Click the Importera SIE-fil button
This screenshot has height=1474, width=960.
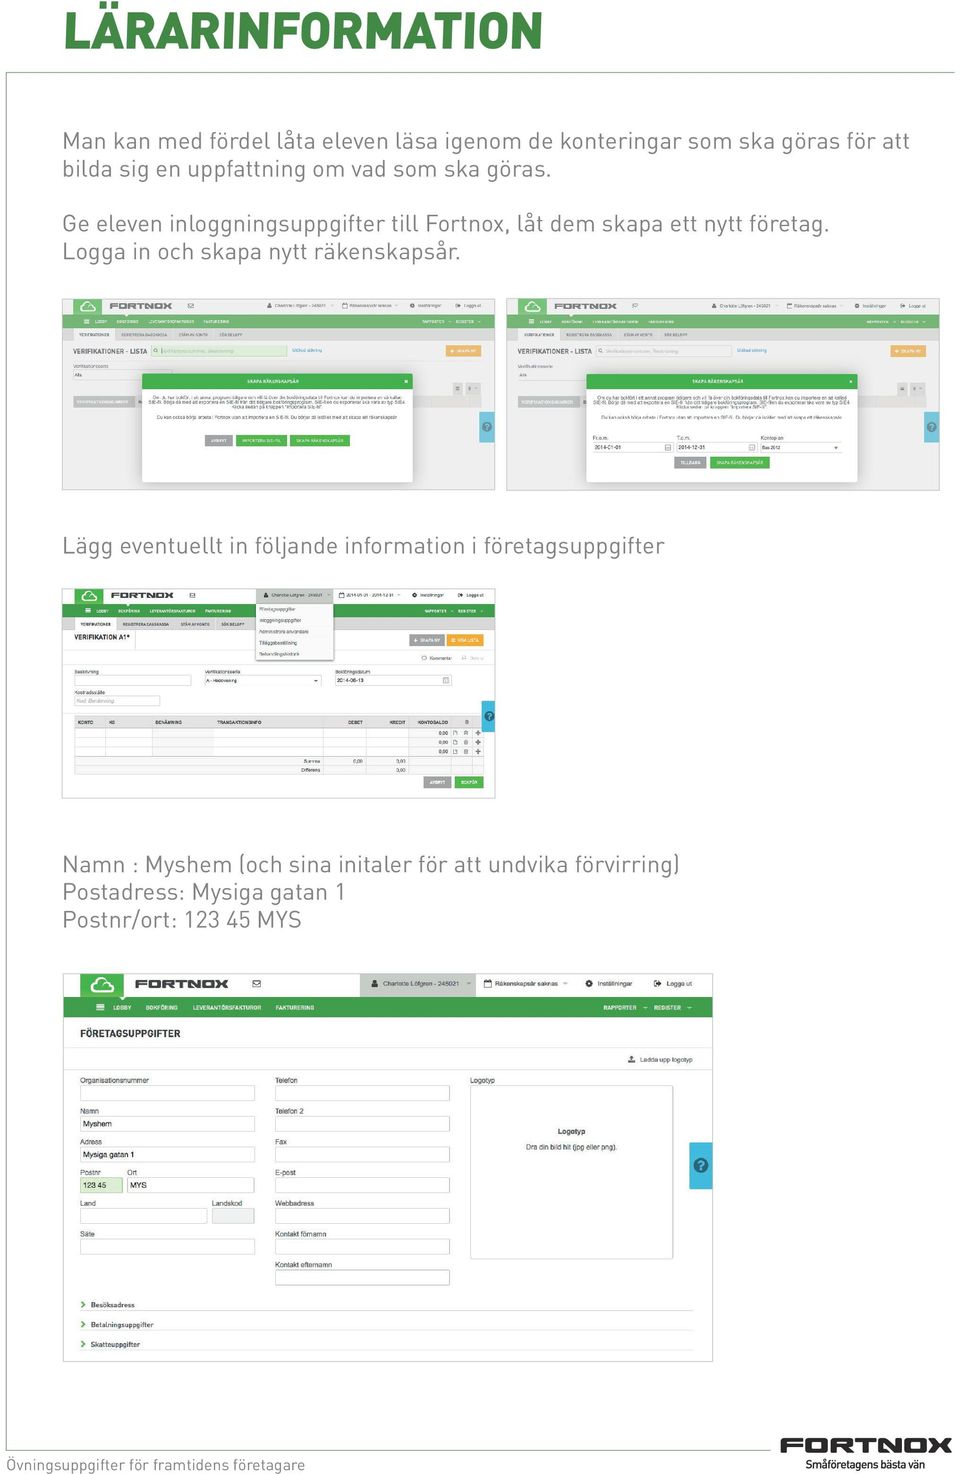pyautogui.click(x=261, y=440)
